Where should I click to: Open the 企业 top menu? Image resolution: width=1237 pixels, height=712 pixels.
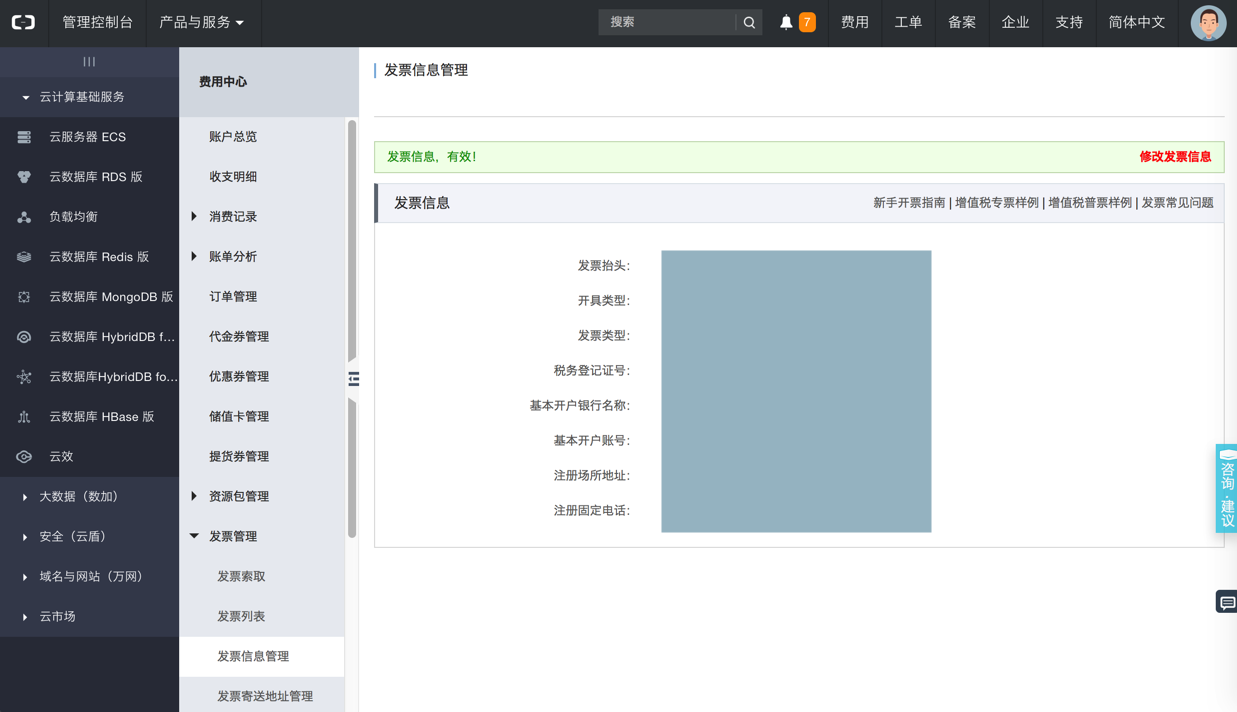tap(1015, 22)
